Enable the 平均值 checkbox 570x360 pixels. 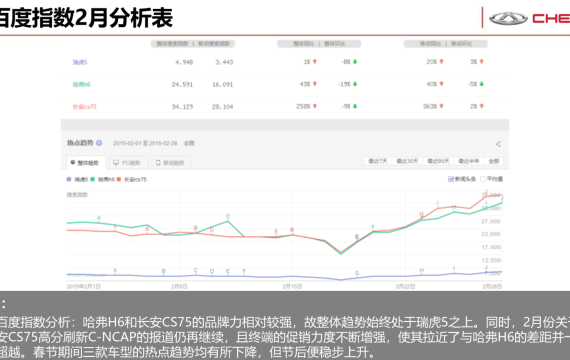tap(483, 179)
